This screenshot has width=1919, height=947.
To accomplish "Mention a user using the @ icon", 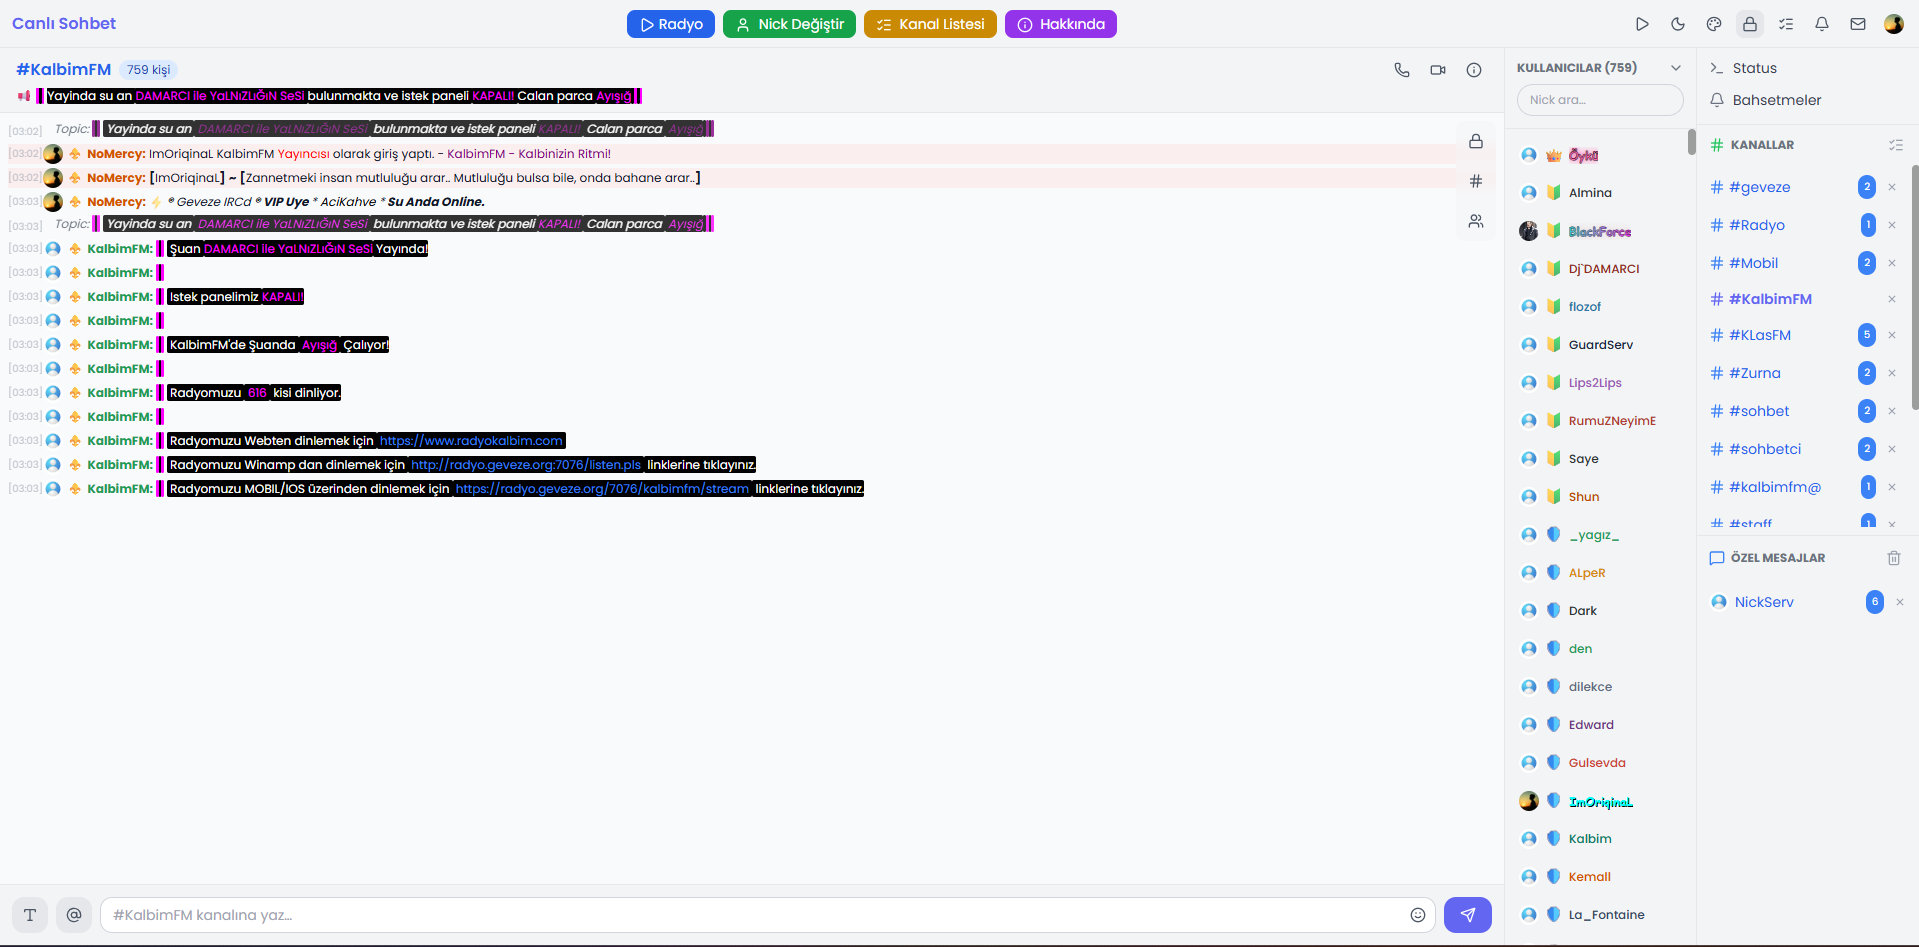I will (x=74, y=914).
